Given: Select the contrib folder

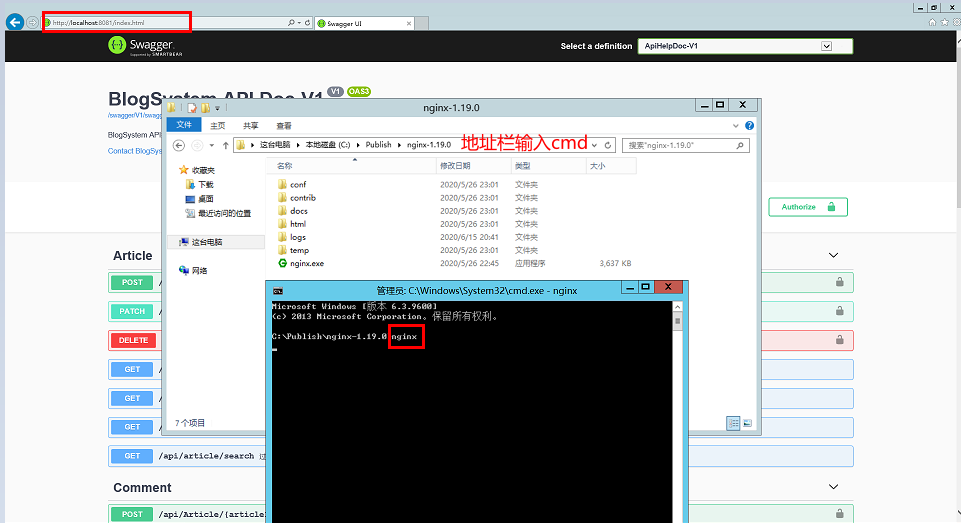Looking at the screenshot, I should click(303, 198).
